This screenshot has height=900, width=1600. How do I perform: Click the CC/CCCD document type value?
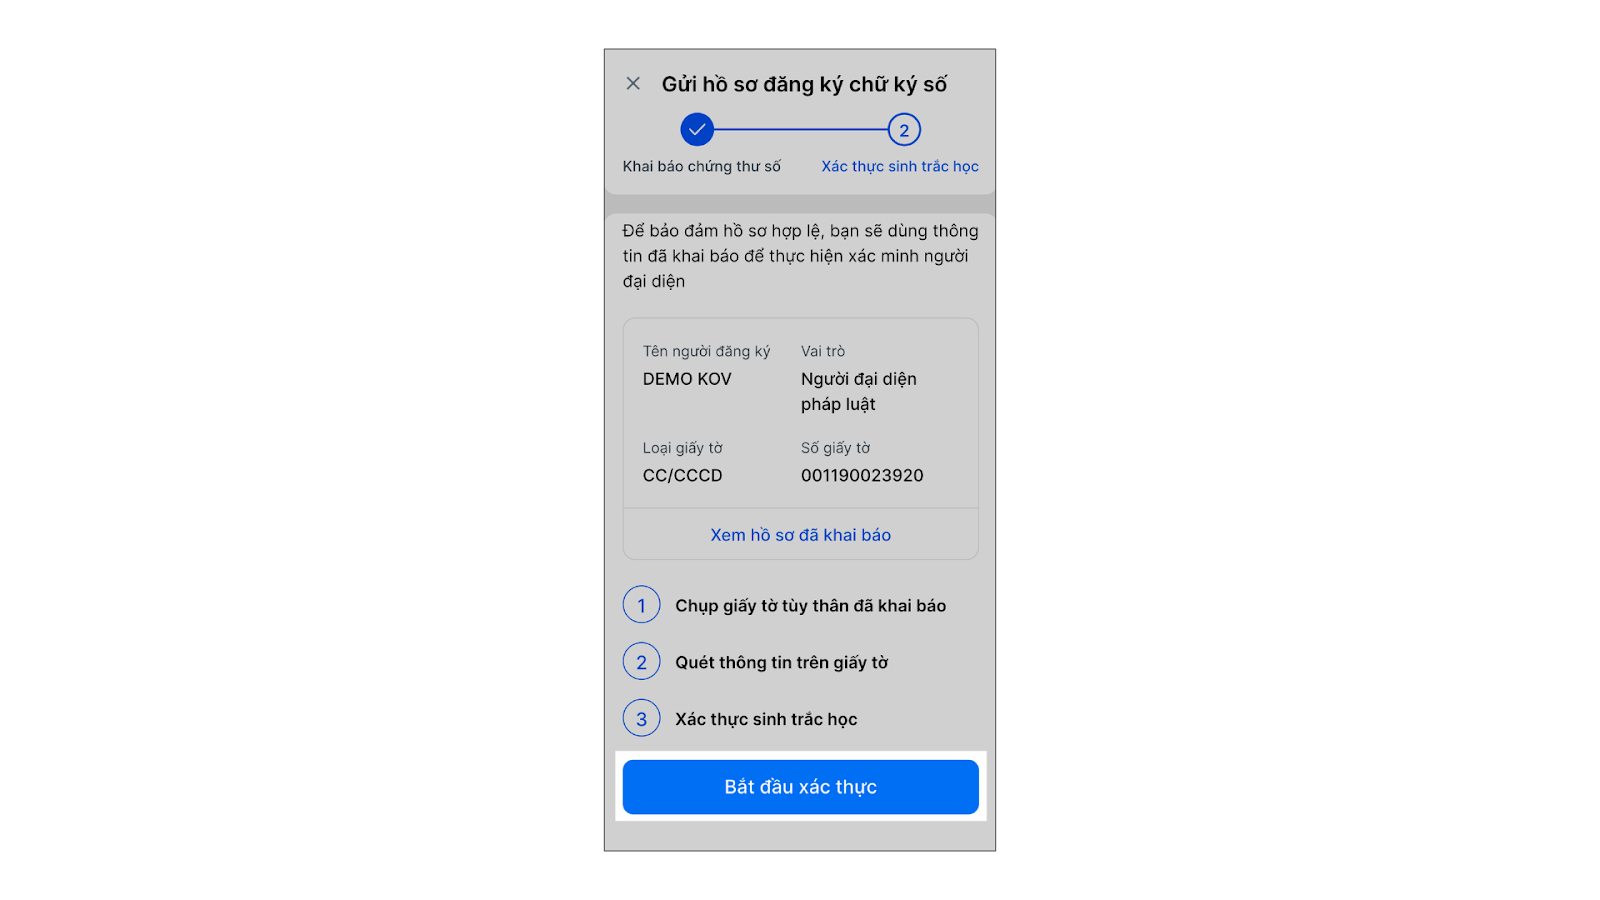pos(682,476)
